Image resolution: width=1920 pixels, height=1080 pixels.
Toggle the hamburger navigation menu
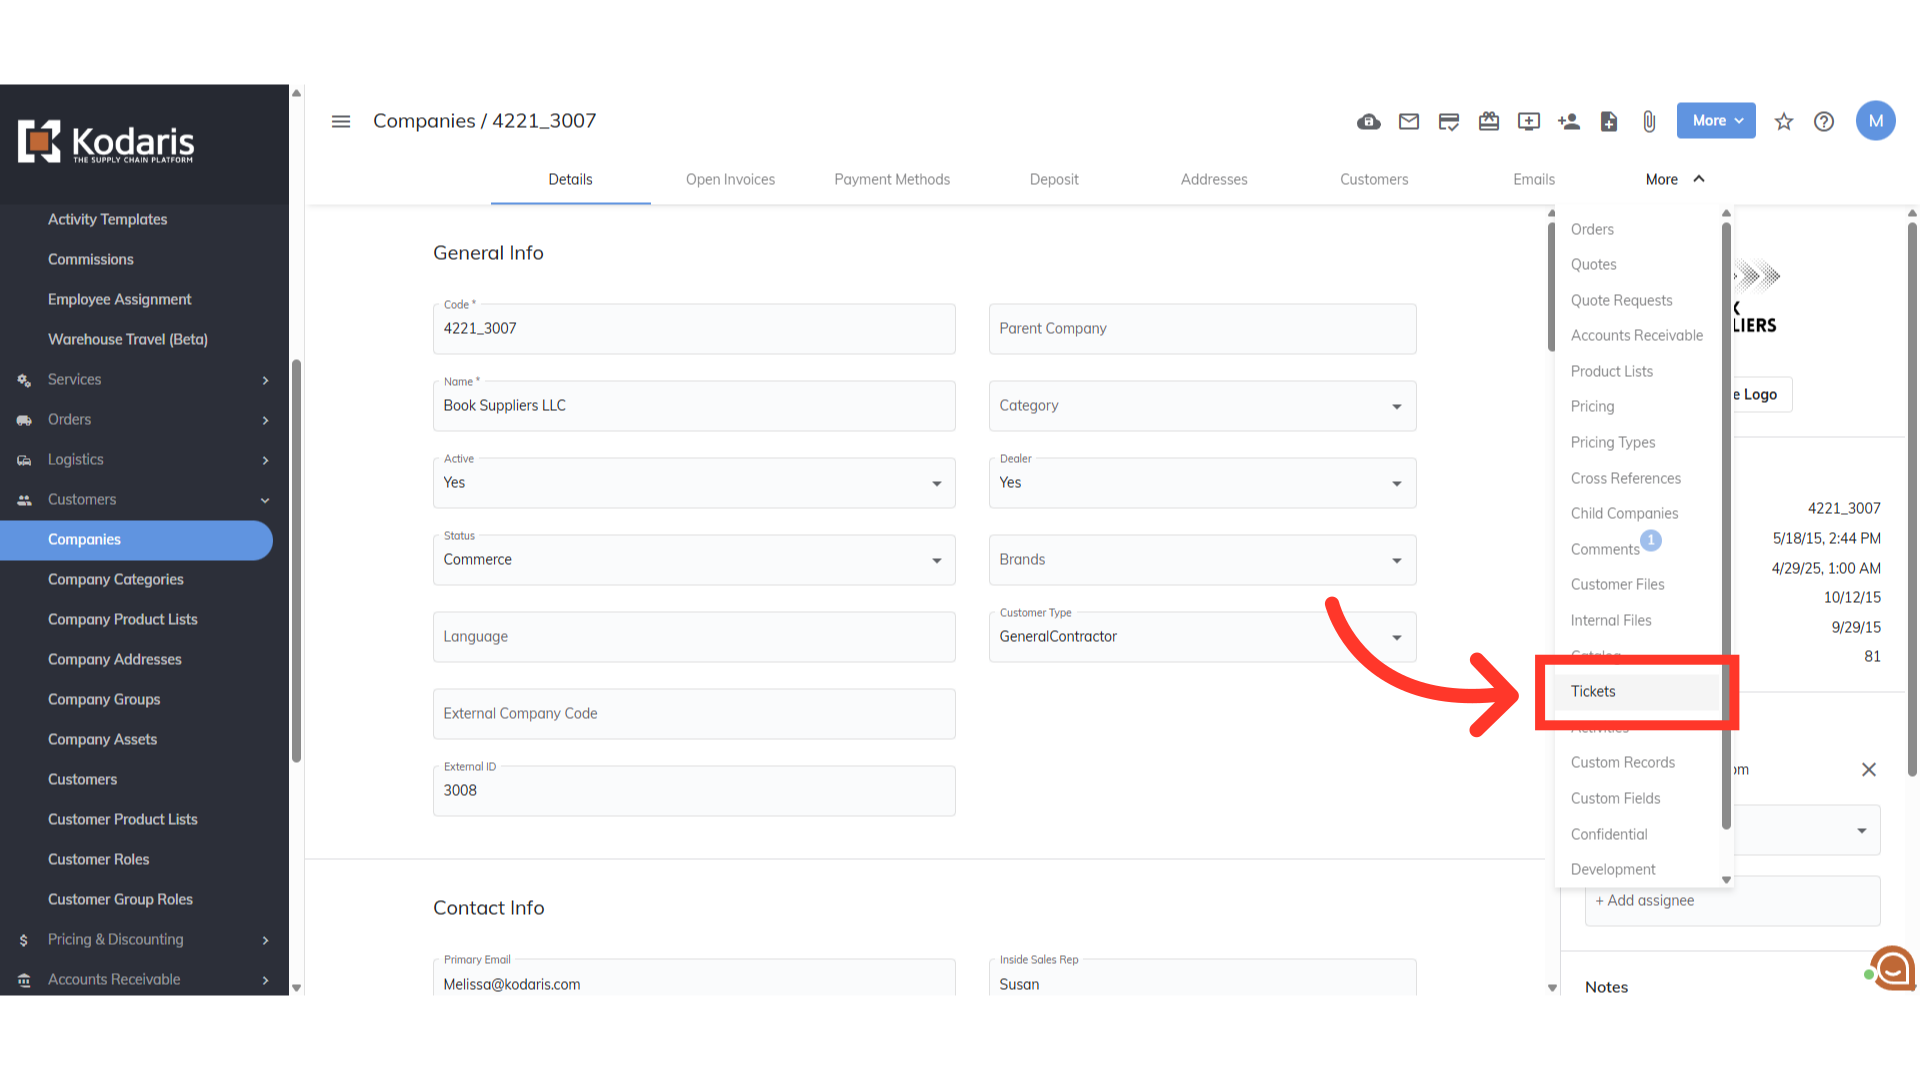(x=341, y=121)
